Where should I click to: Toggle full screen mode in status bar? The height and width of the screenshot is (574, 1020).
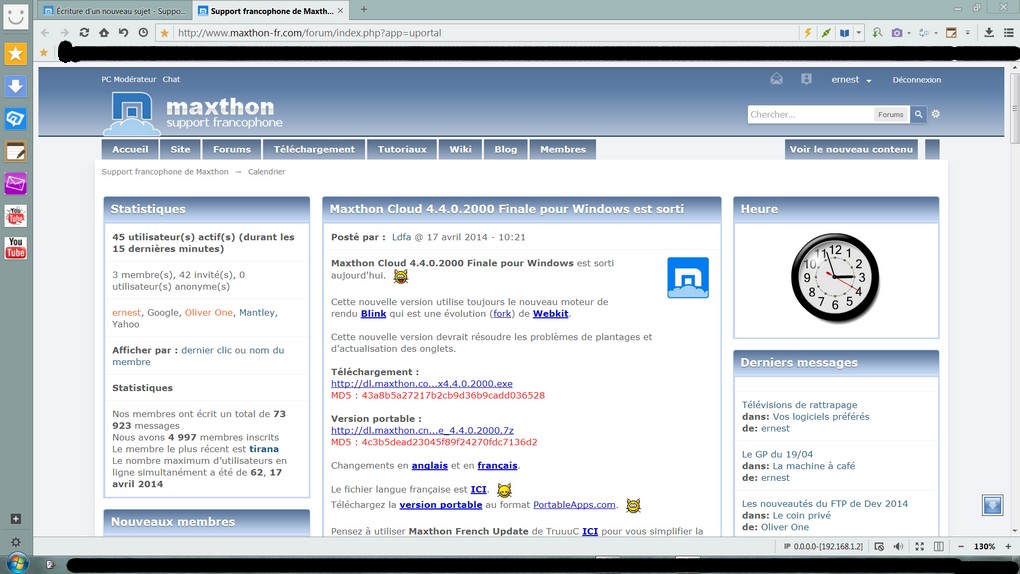point(919,547)
